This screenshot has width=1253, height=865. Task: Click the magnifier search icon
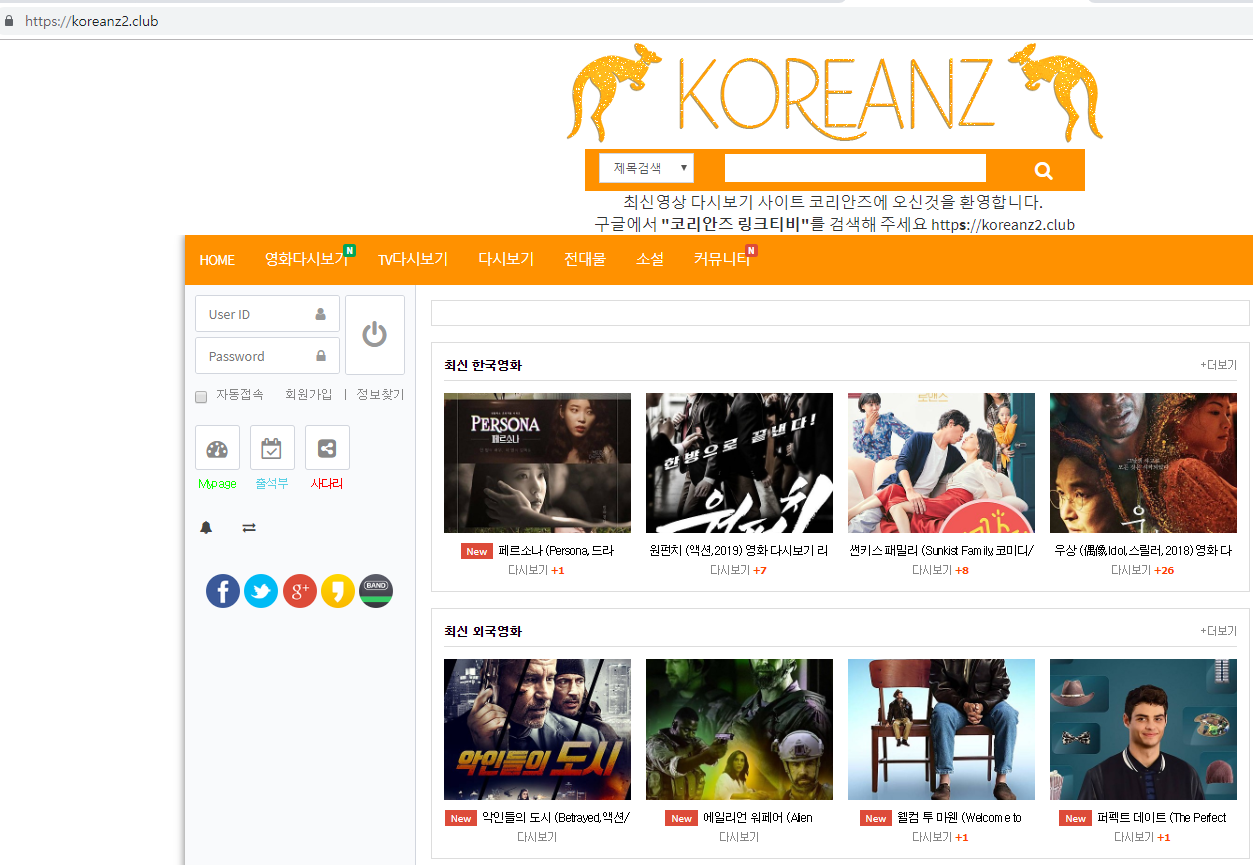1043,170
